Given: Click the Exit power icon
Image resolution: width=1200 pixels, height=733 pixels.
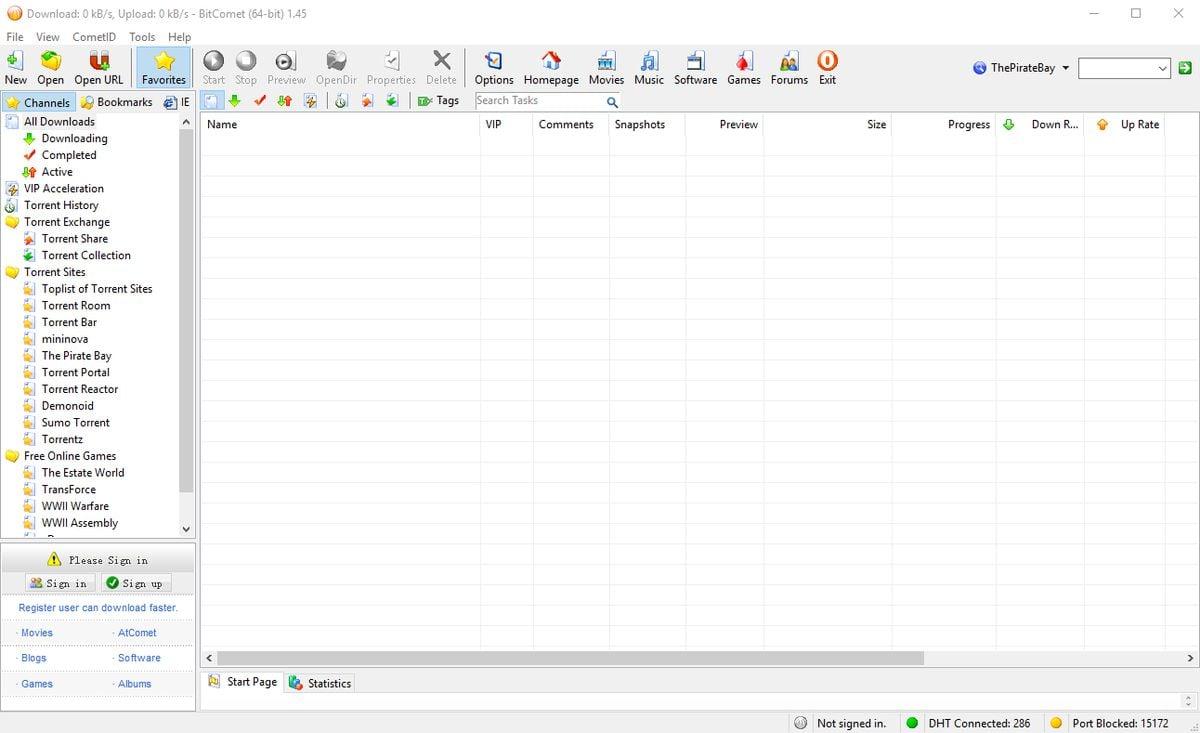Looking at the screenshot, I should (827, 68).
